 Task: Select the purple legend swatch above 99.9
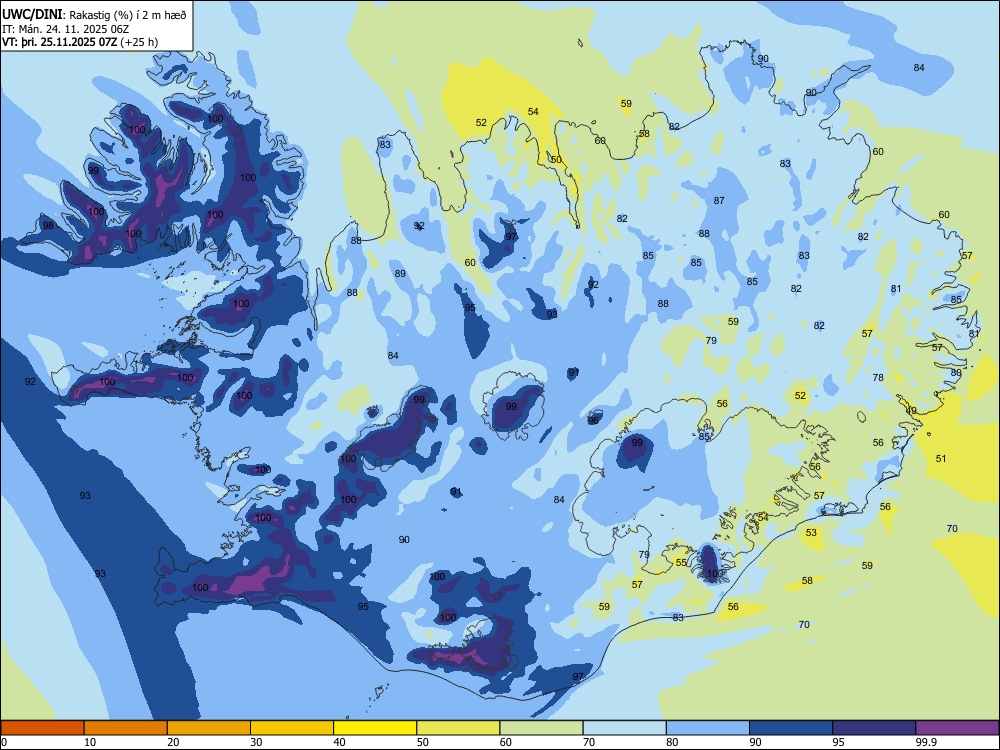pyautogui.click(x=957, y=728)
